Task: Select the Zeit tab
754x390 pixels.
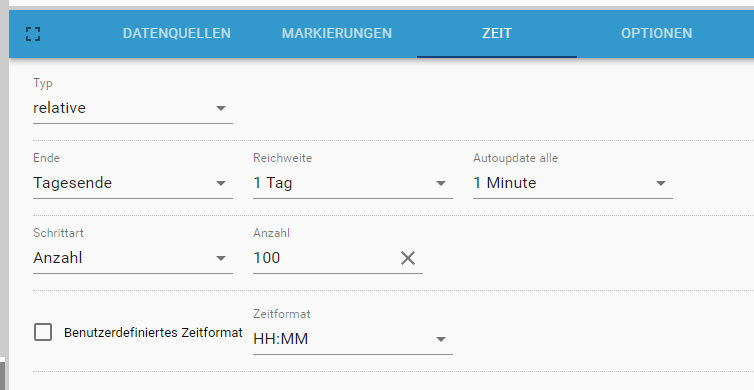Action: (x=497, y=34)
